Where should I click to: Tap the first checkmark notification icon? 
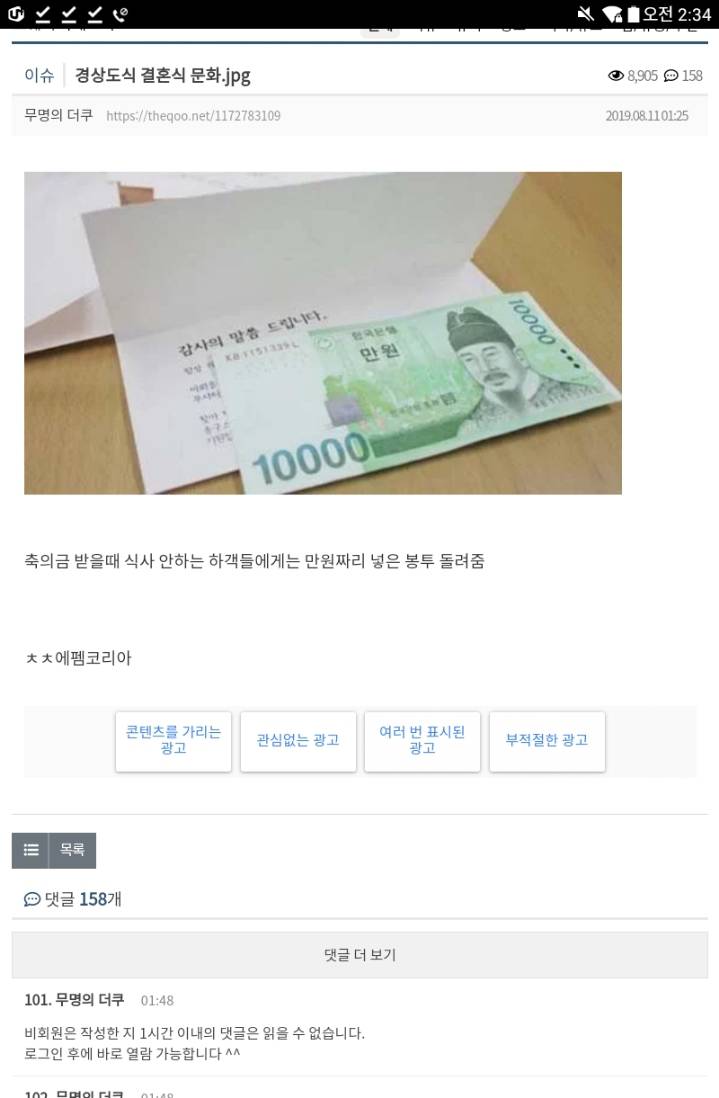tap(43, 14)
